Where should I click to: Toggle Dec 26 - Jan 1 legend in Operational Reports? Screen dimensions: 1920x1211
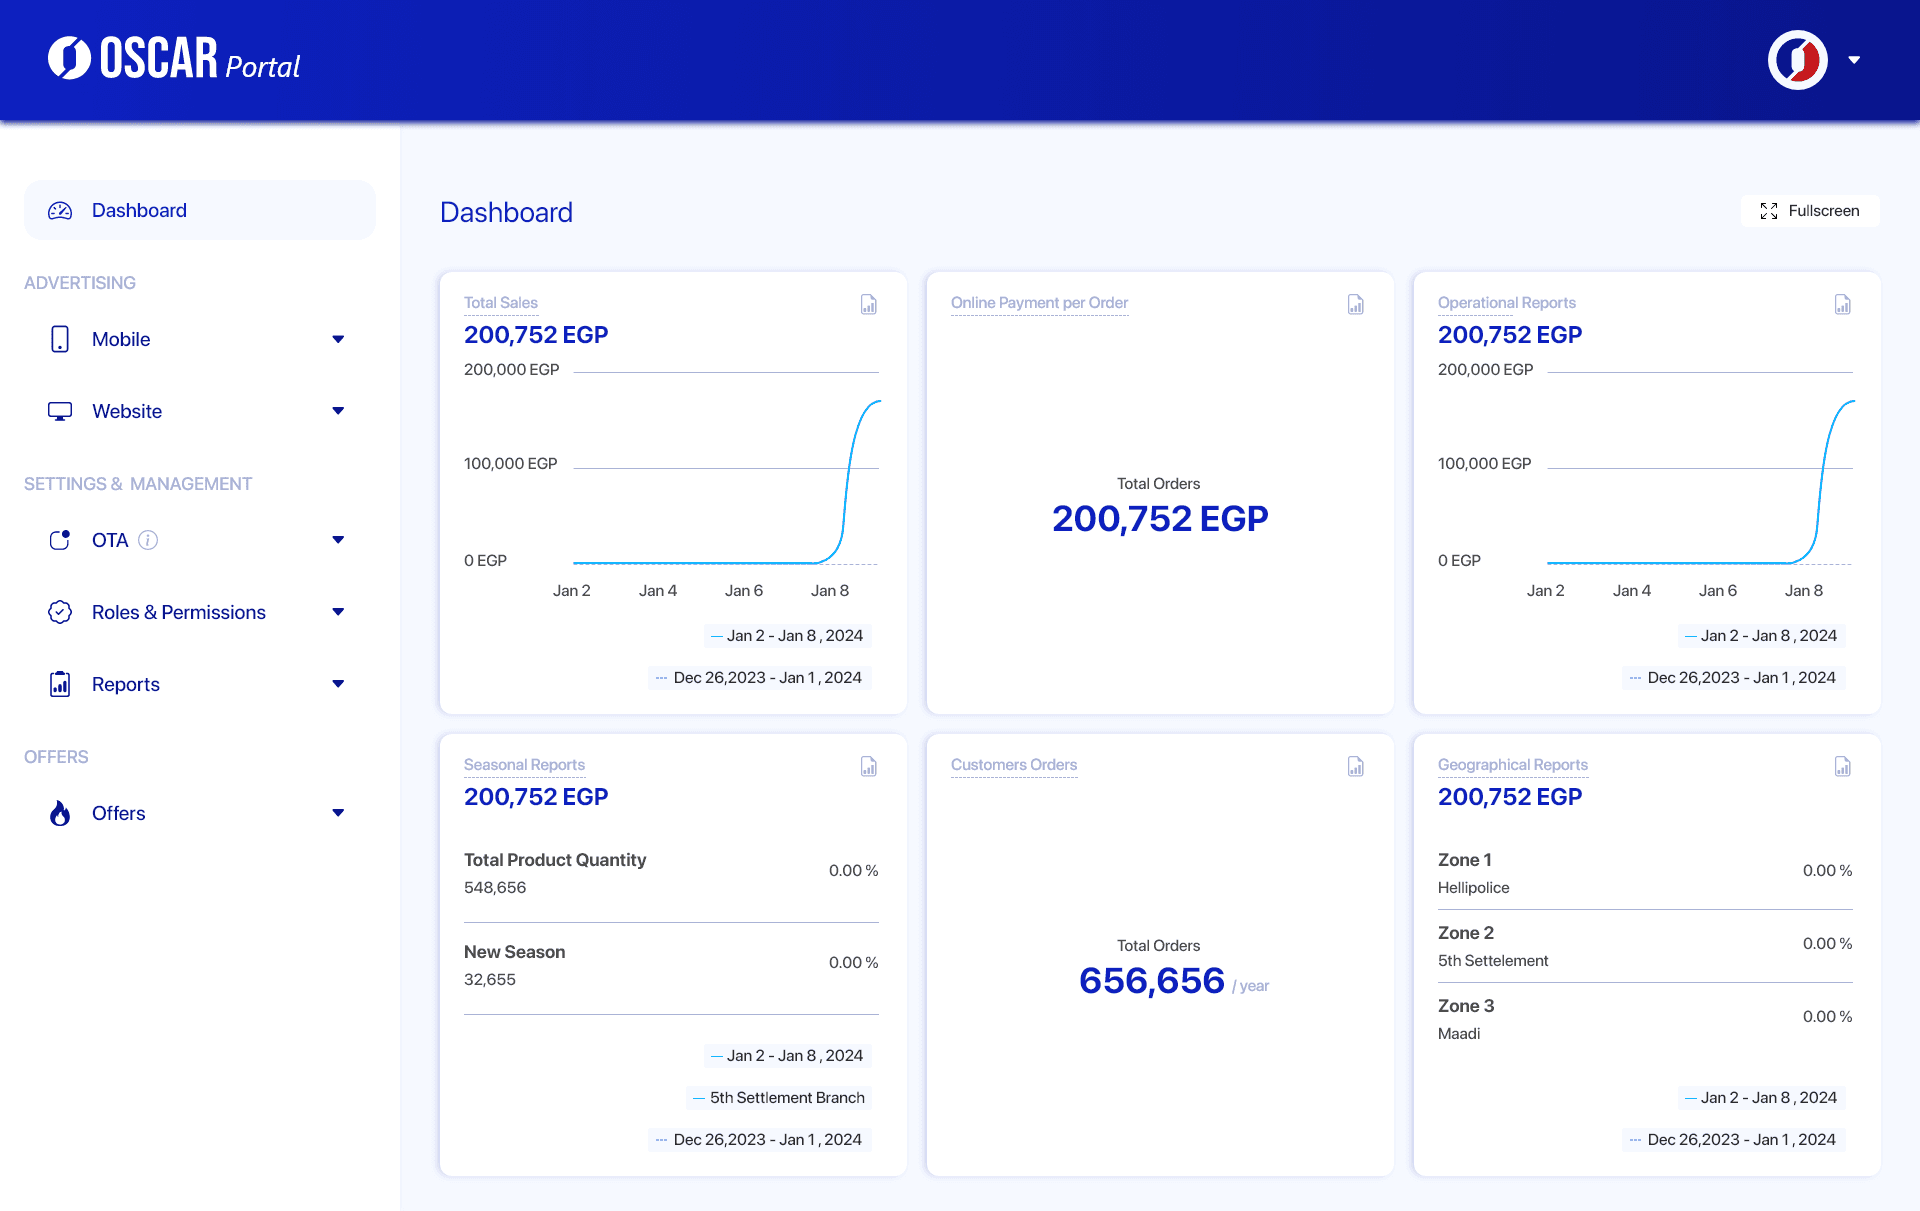coord(1734,677)
